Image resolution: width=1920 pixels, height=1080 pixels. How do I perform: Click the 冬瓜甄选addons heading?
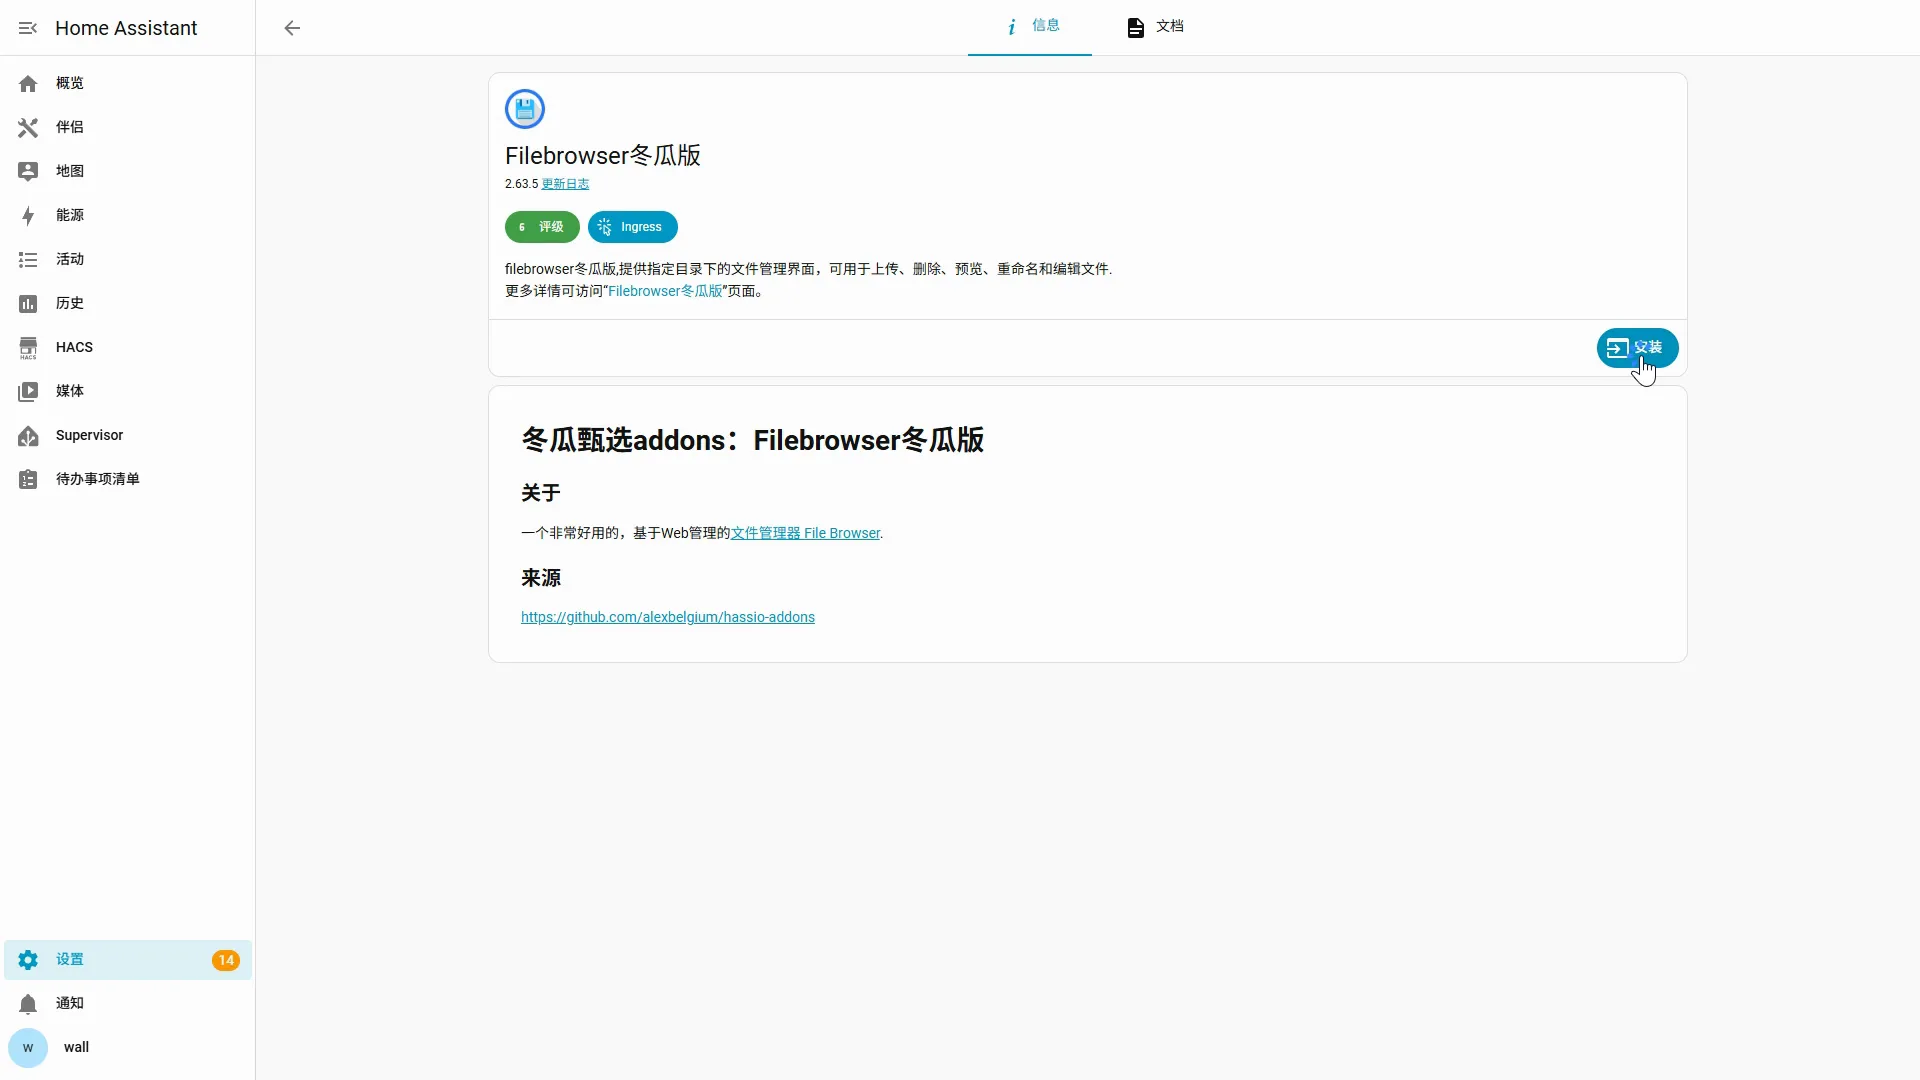(753, 440)
